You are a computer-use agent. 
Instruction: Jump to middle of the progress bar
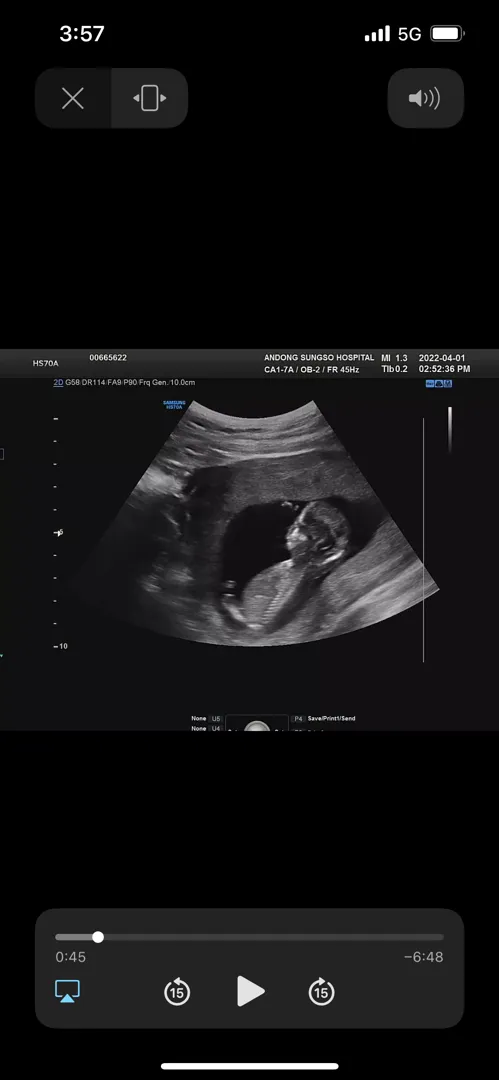coord(250,937)
